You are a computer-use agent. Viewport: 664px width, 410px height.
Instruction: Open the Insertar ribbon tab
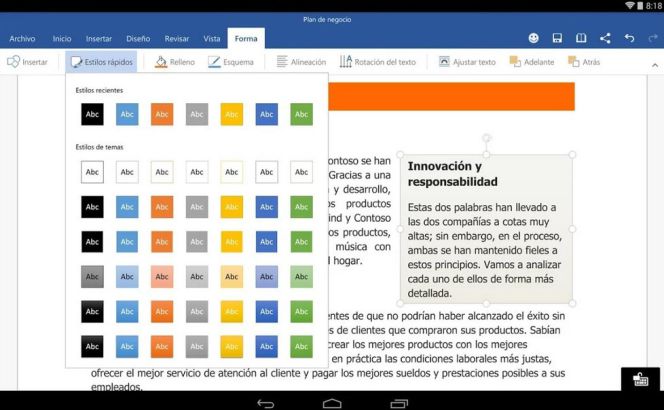[x=99, y=39]
